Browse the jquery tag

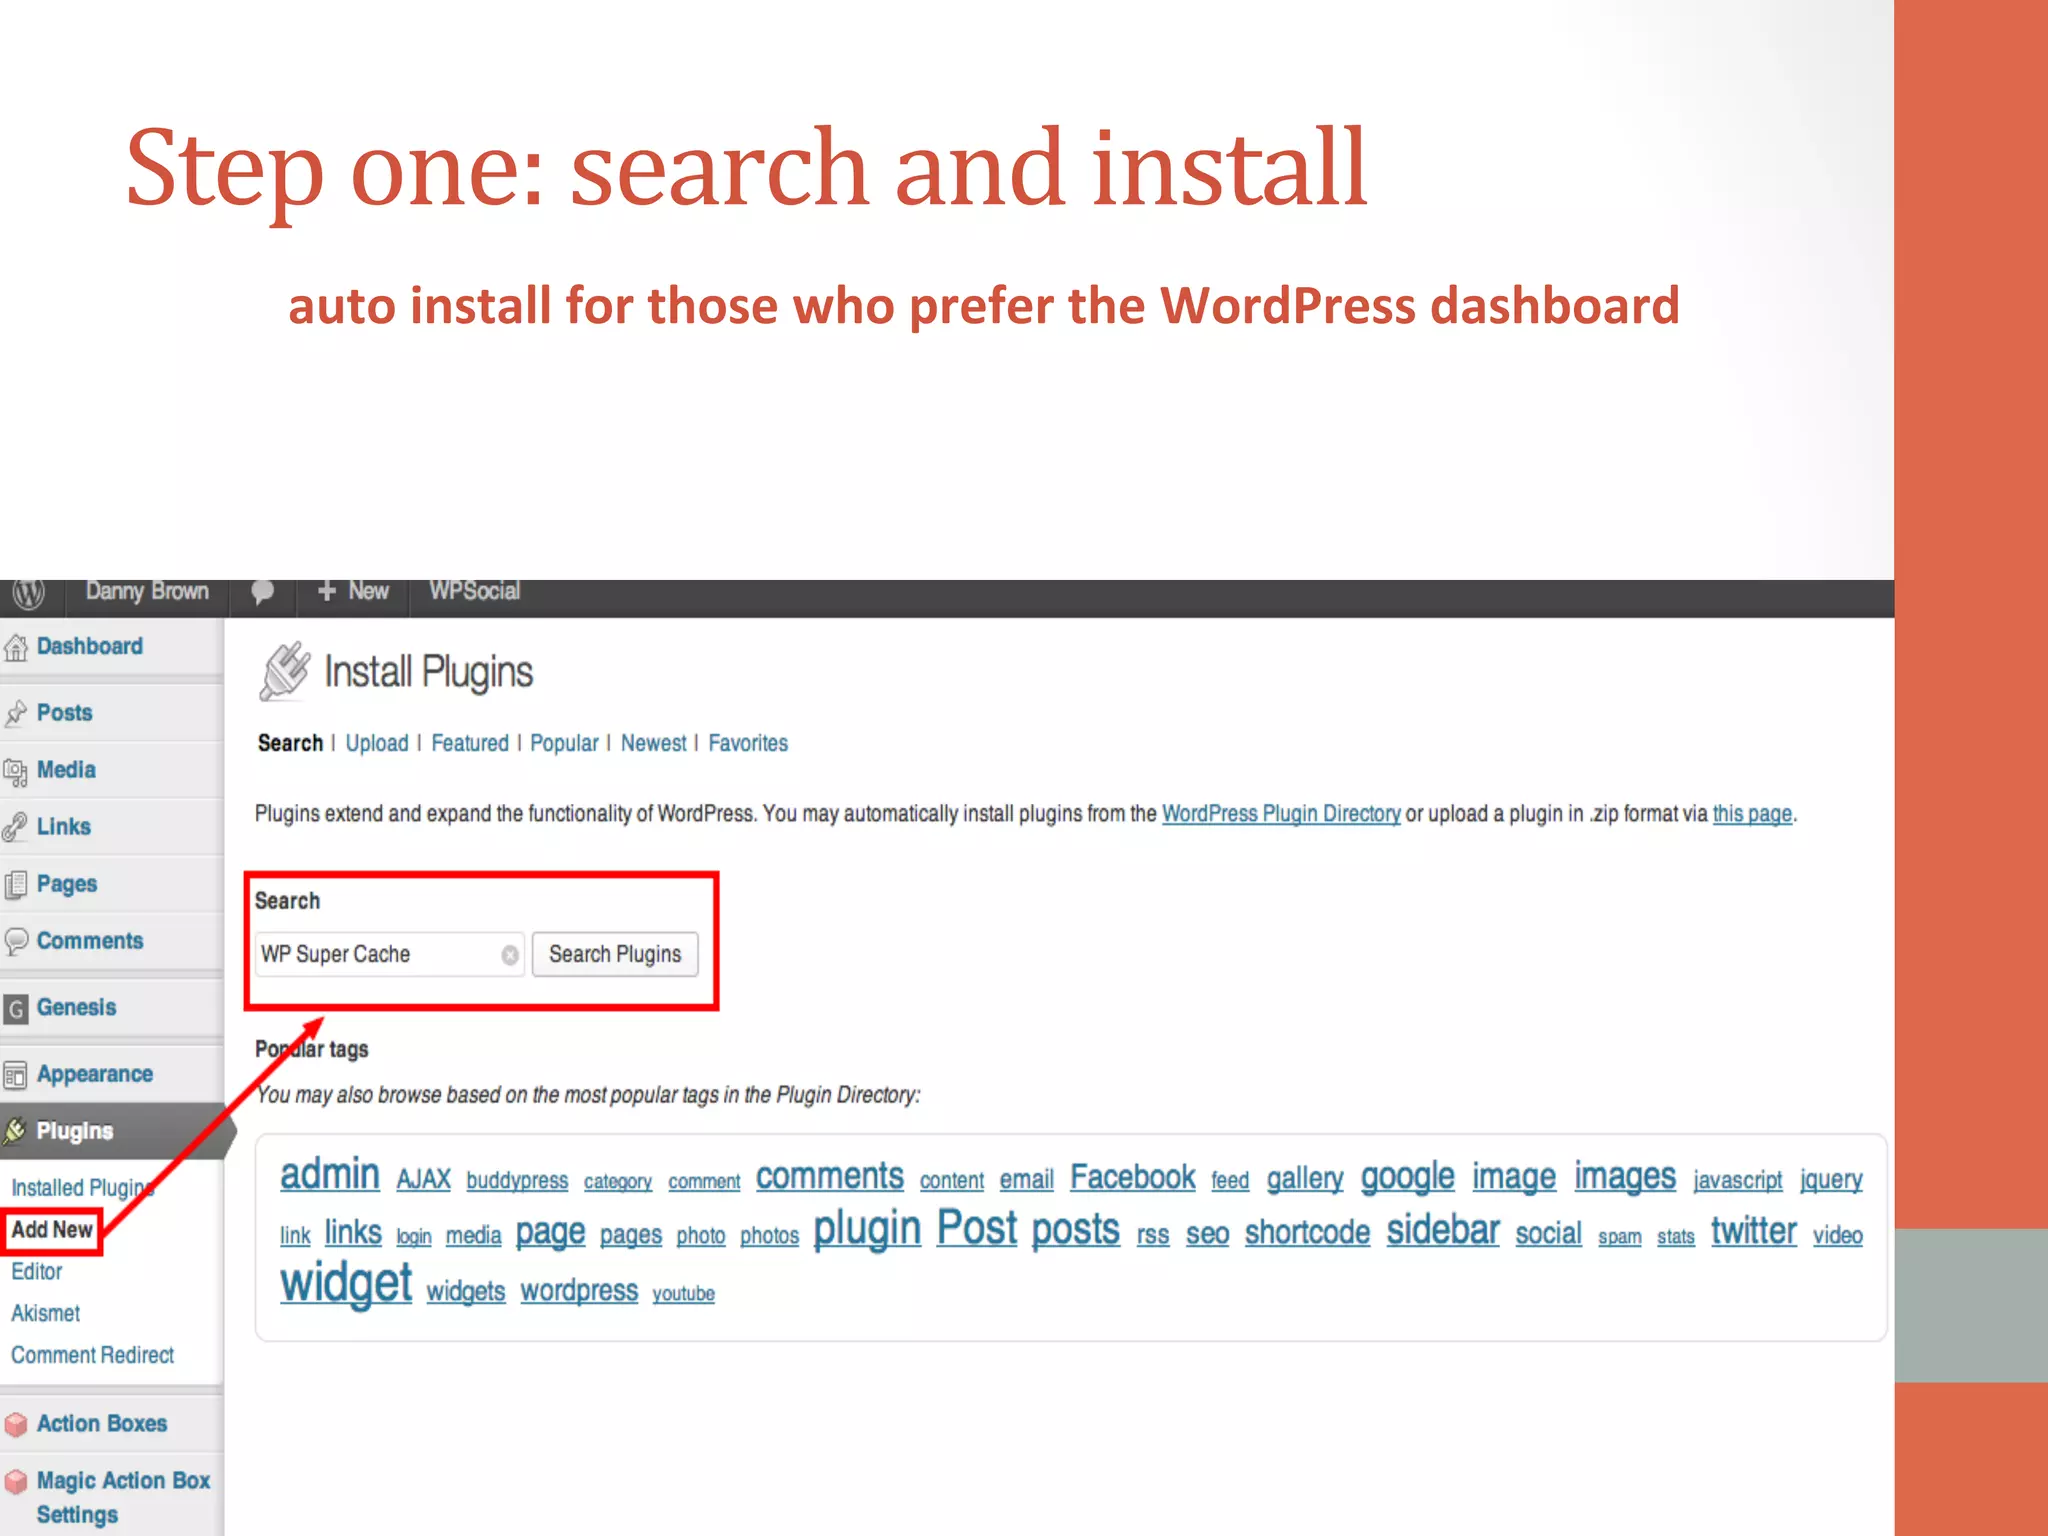(1831, 1180)
